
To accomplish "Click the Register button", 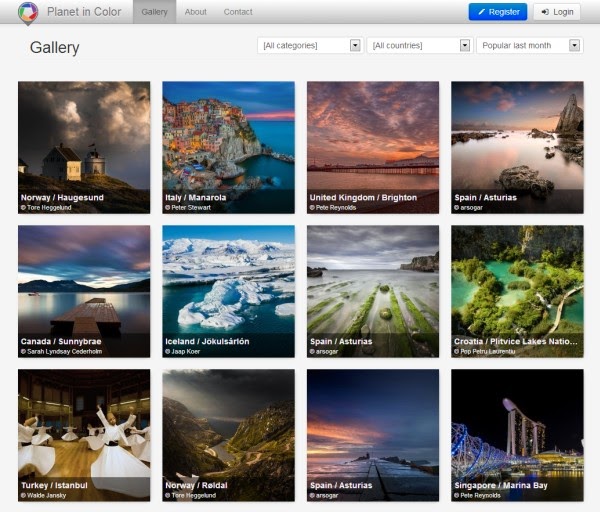I will click(x=498, y=12).
